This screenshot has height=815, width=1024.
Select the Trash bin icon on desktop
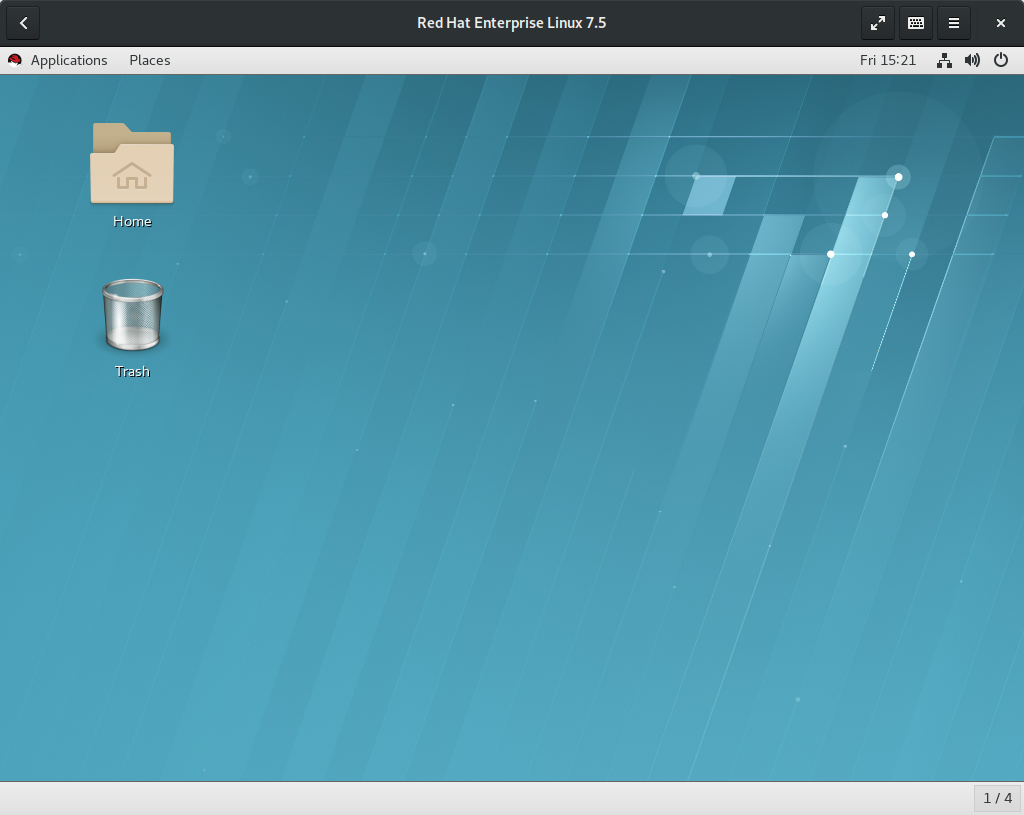[133, 315]
